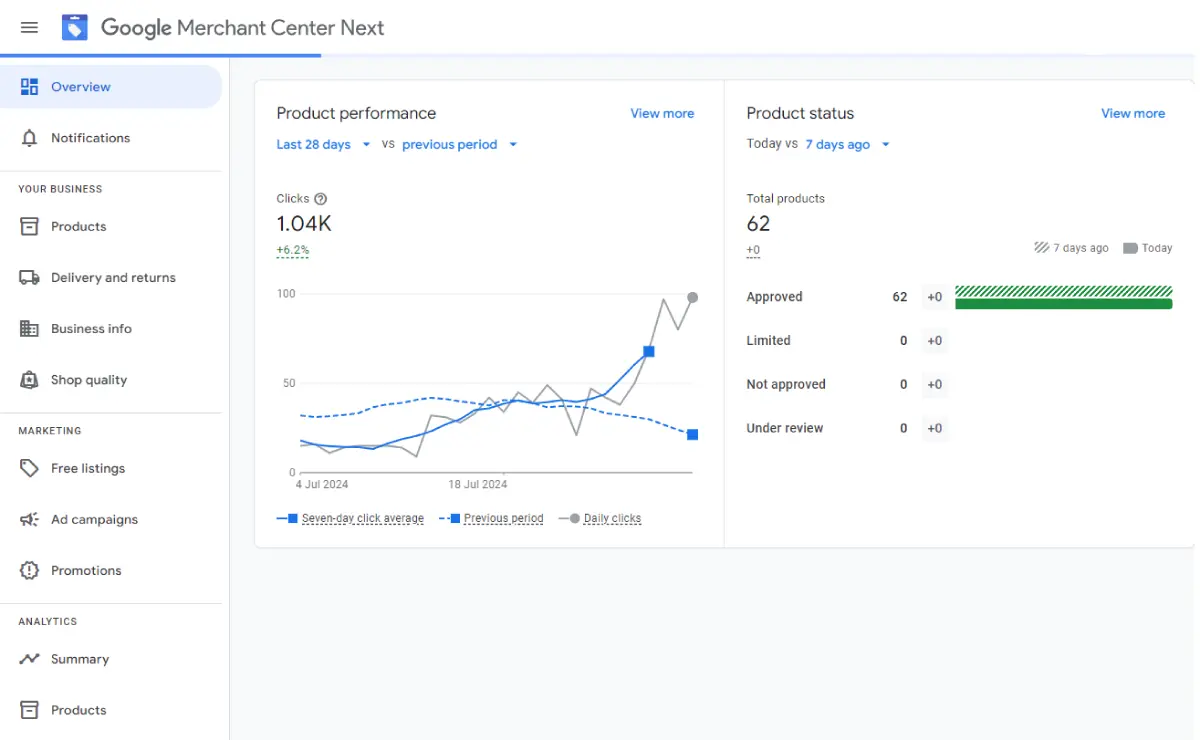The height and width of the screenshot is (740, 1200).
Task: Click View more in Product performance
Action: (662, 114)
